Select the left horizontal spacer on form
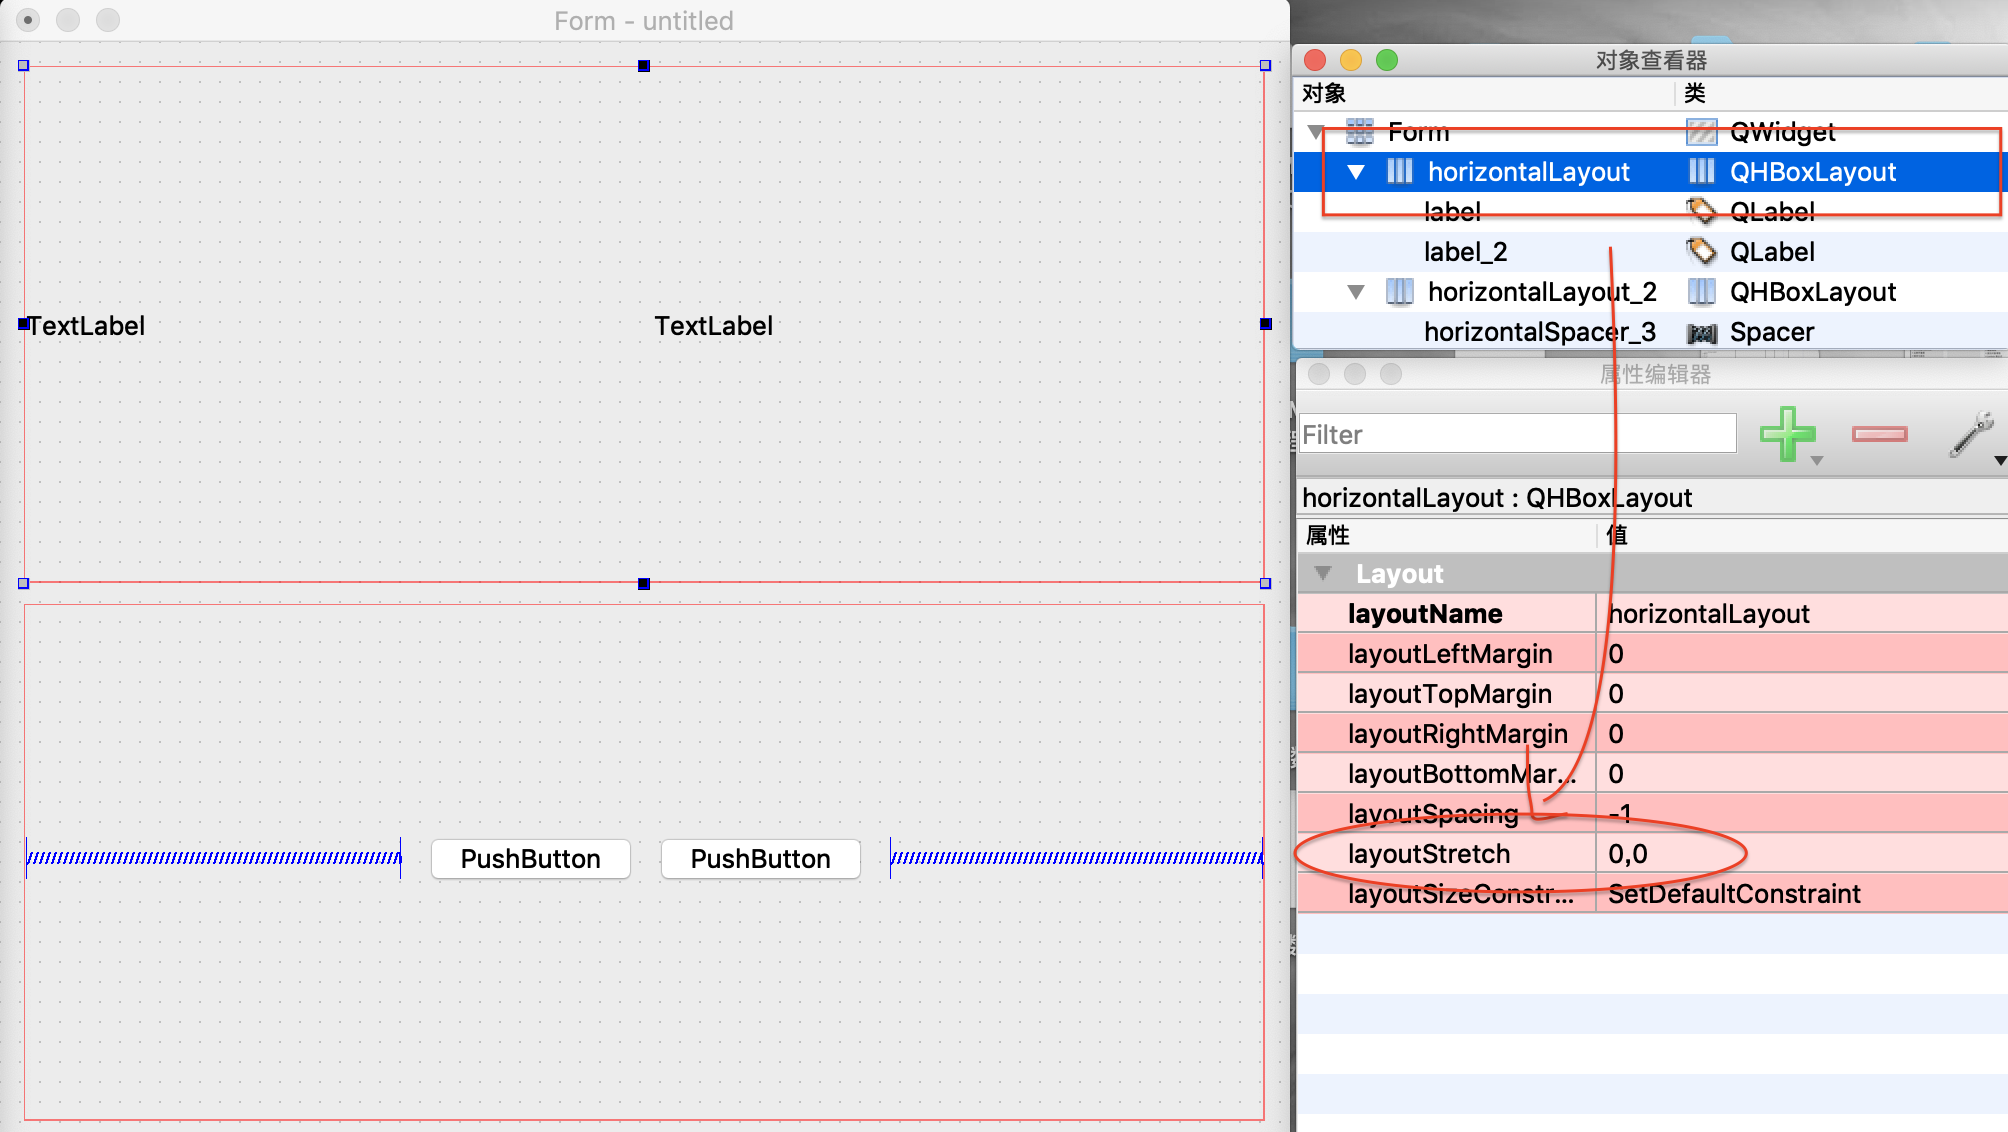The width and height of the screenshot is (2008, 1132). point(213,858)
